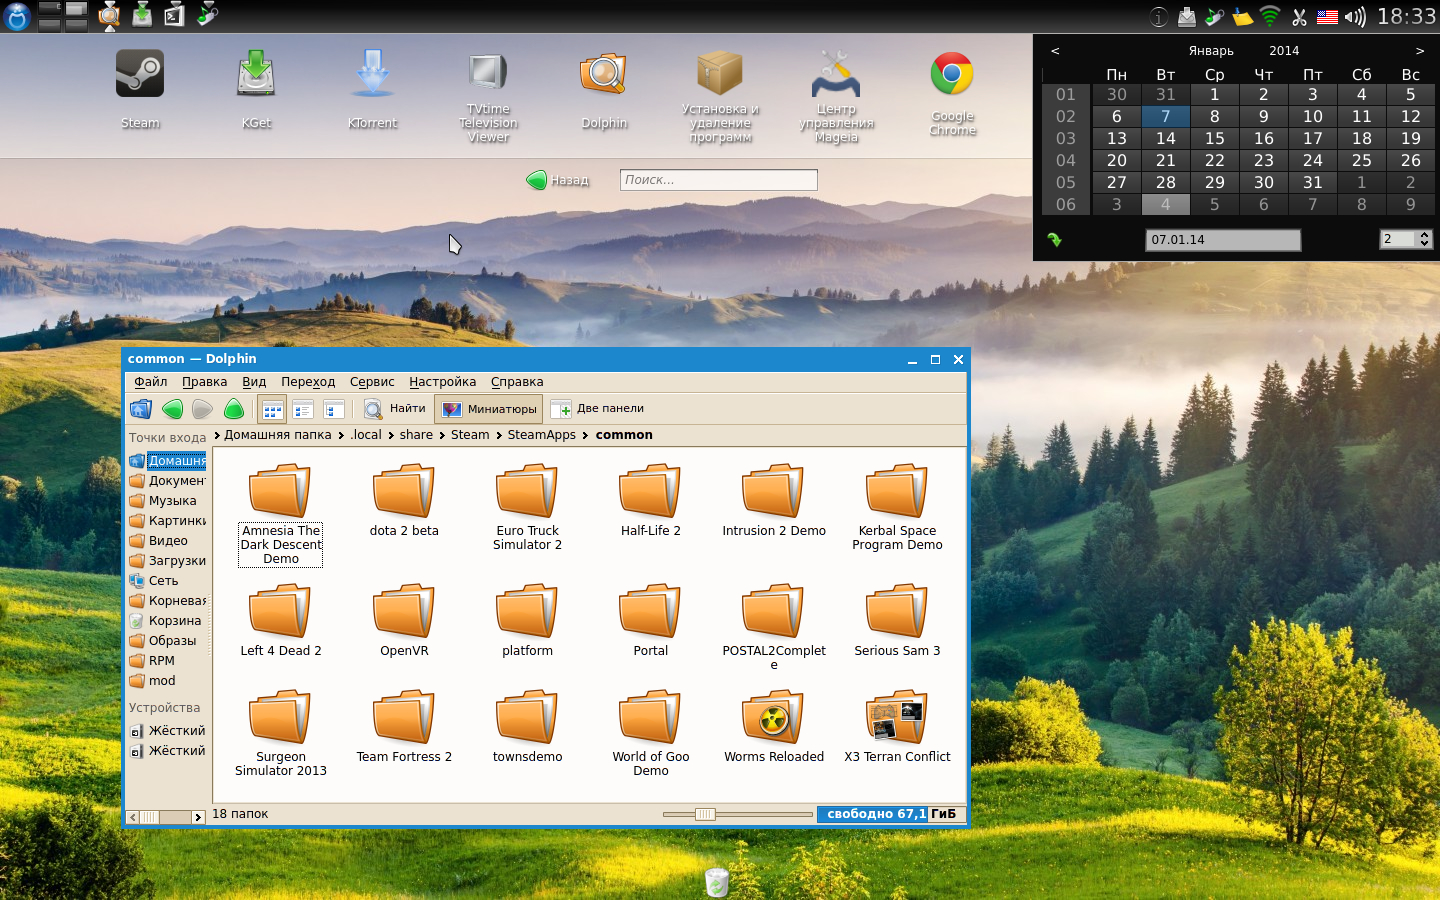This screenshot has width=1440, height=900.
Task: Go to next month in calendar
Action: 1419,51
